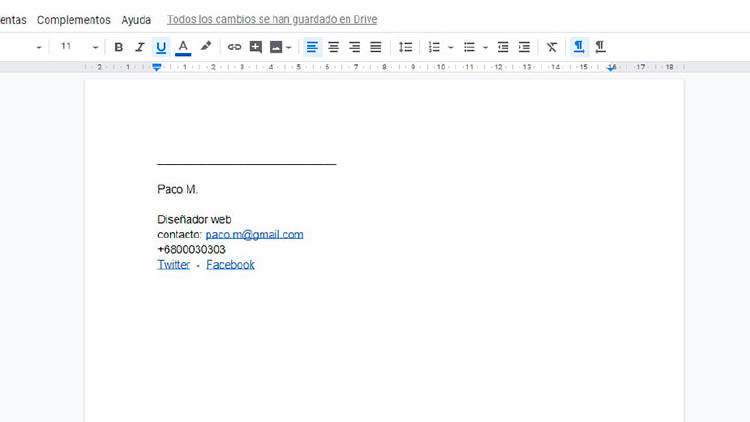Screen dimensions: 750x422
Task: Insert a link with the chain icon
Action: (x=235, y=47)
